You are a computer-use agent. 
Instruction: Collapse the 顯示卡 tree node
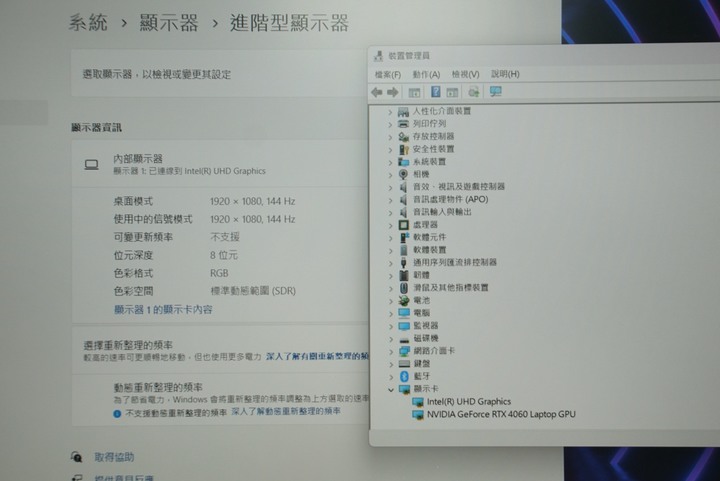391,390
